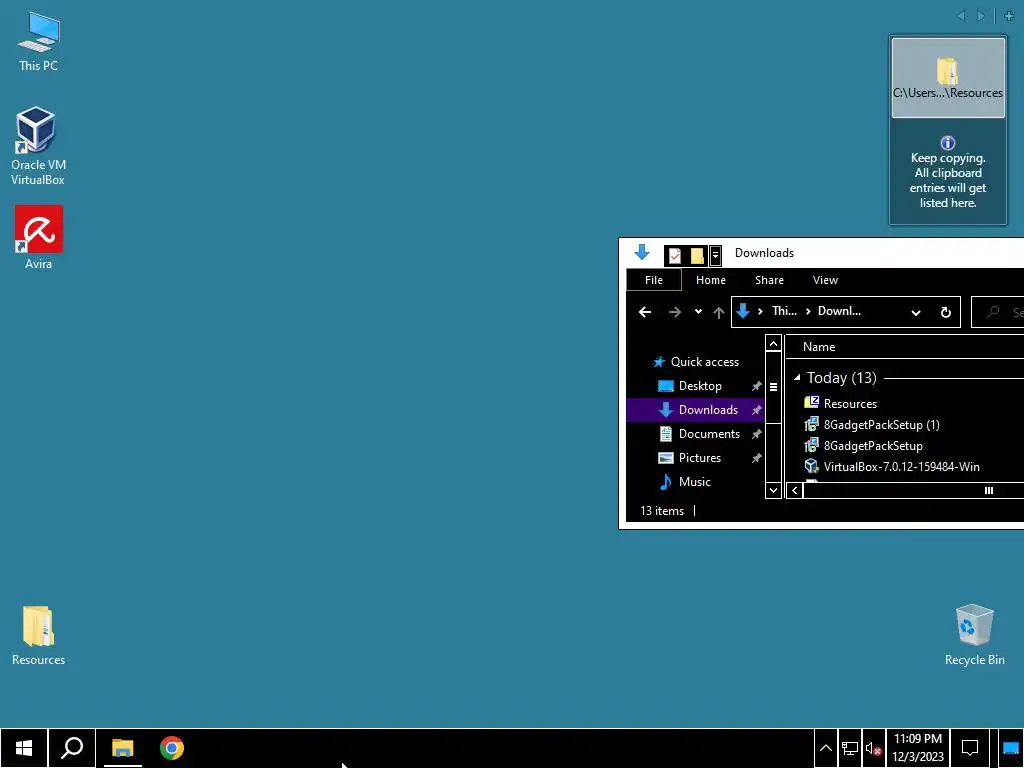The width and height of the screenshot is (1024, 768).
Task: Click the info icon in the clipboard gadget
Action: click(948, 142)
